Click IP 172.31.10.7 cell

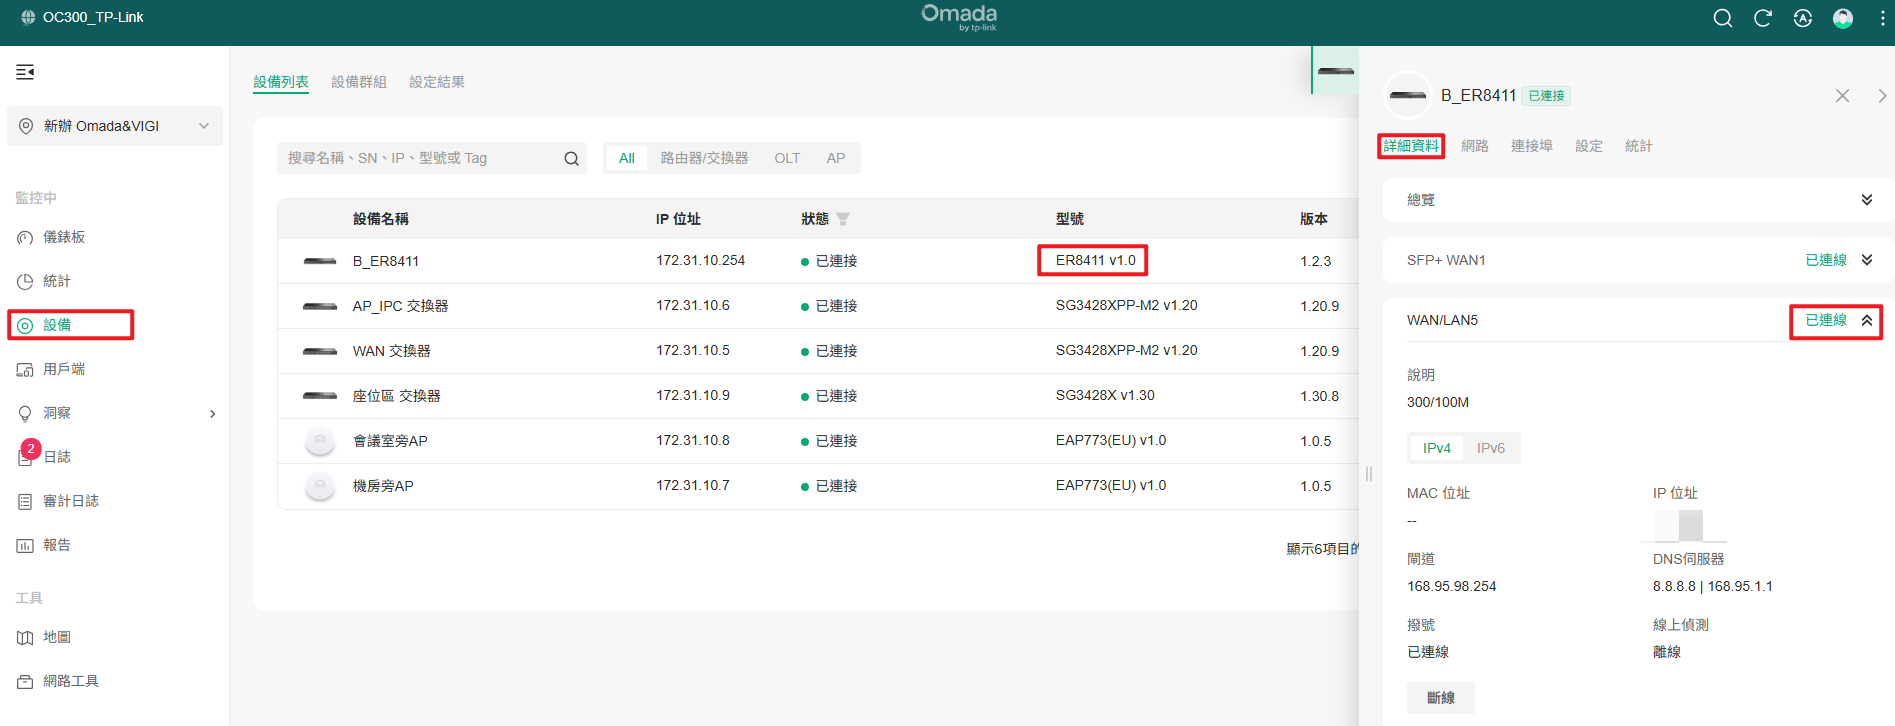pos(693,485)
